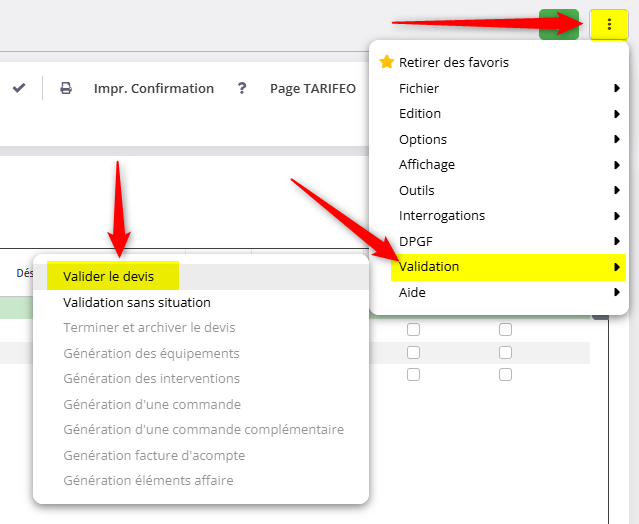The image size is (639, 524).
Task: Select Génération des équipements
Action: click(201, 353)
